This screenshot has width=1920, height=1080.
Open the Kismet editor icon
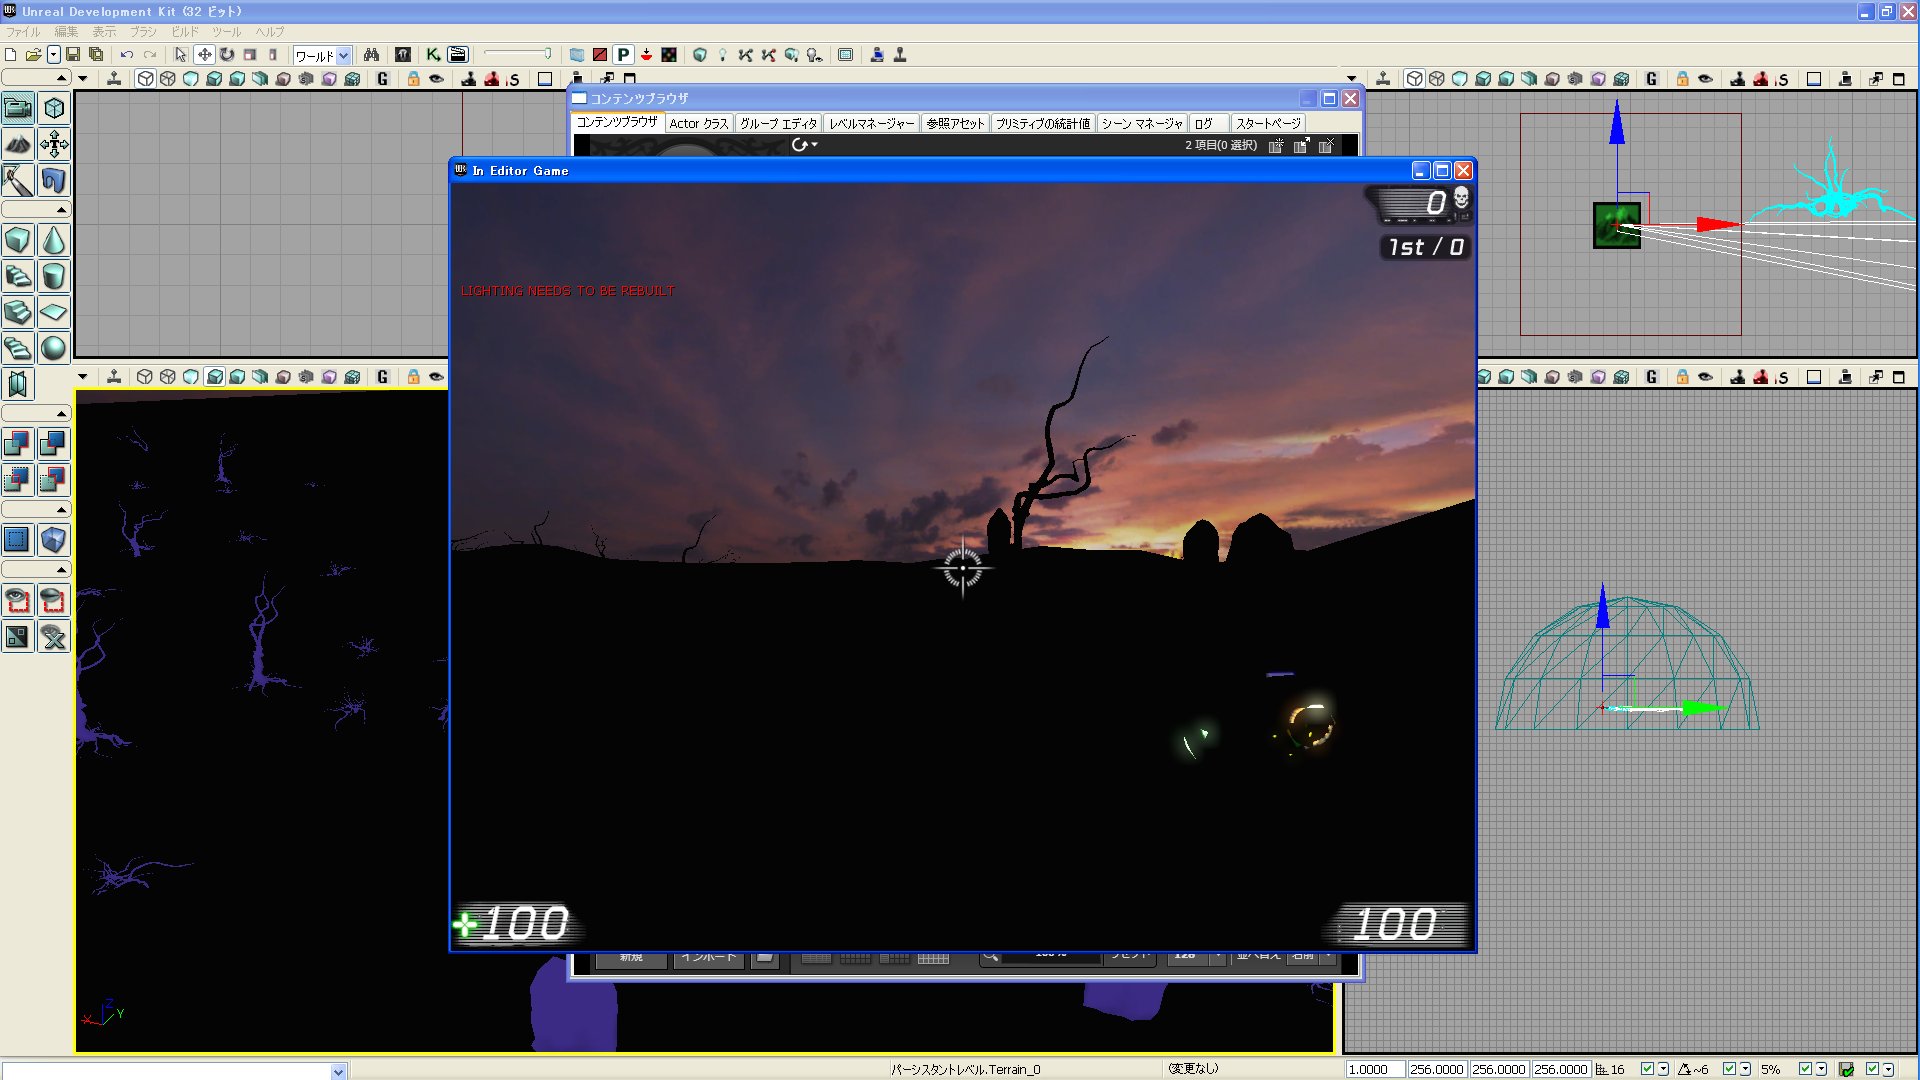[433, 55]
